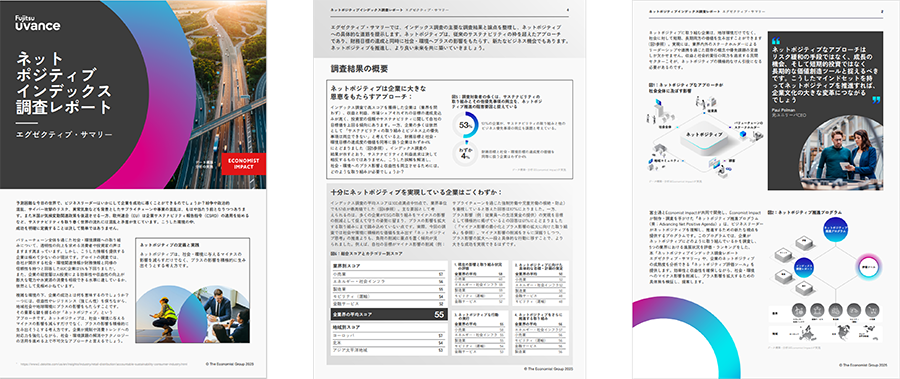Click the 調査結果の概要 section heading

coord(359,68)
